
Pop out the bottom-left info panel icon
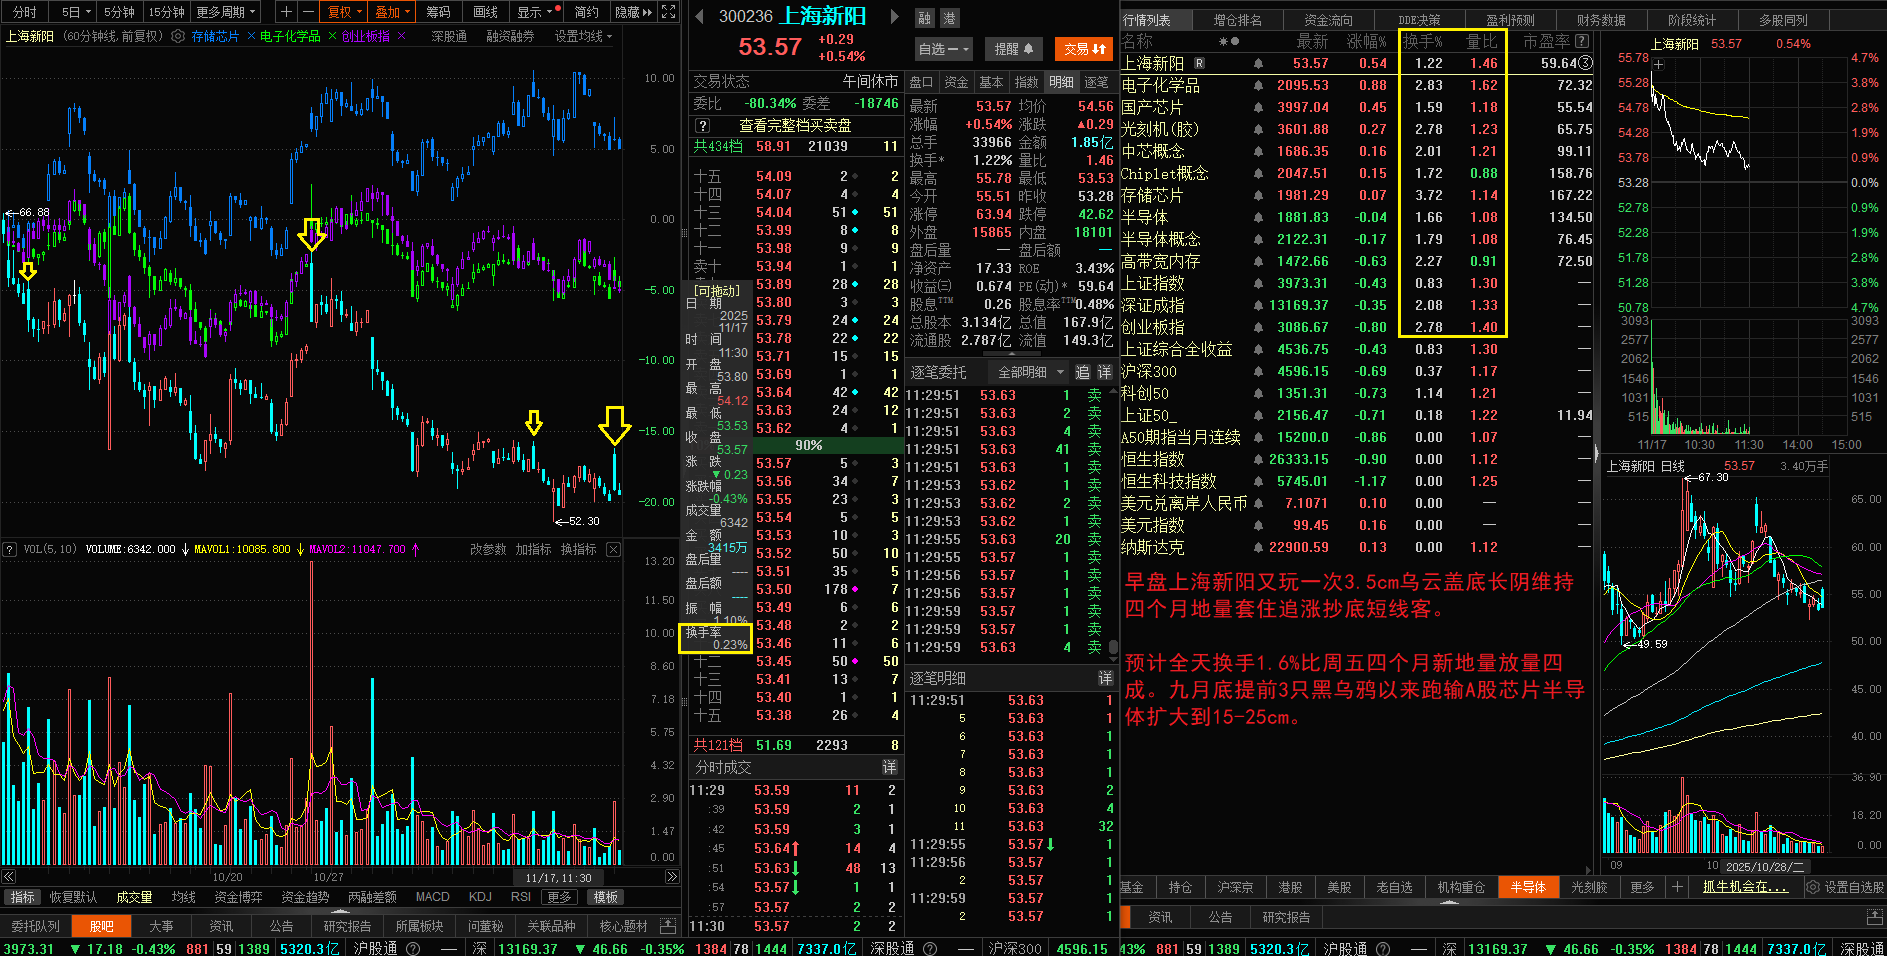tap(668, 926)
